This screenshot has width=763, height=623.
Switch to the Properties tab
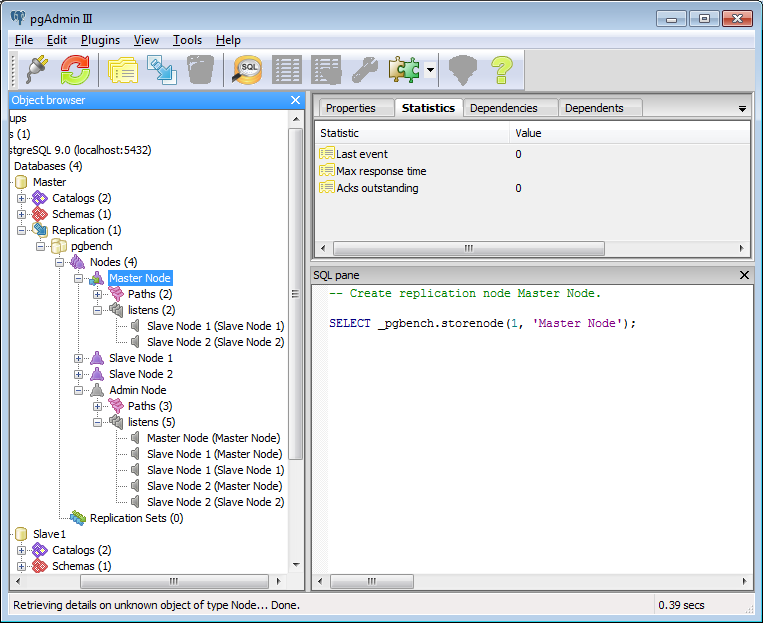351,108
